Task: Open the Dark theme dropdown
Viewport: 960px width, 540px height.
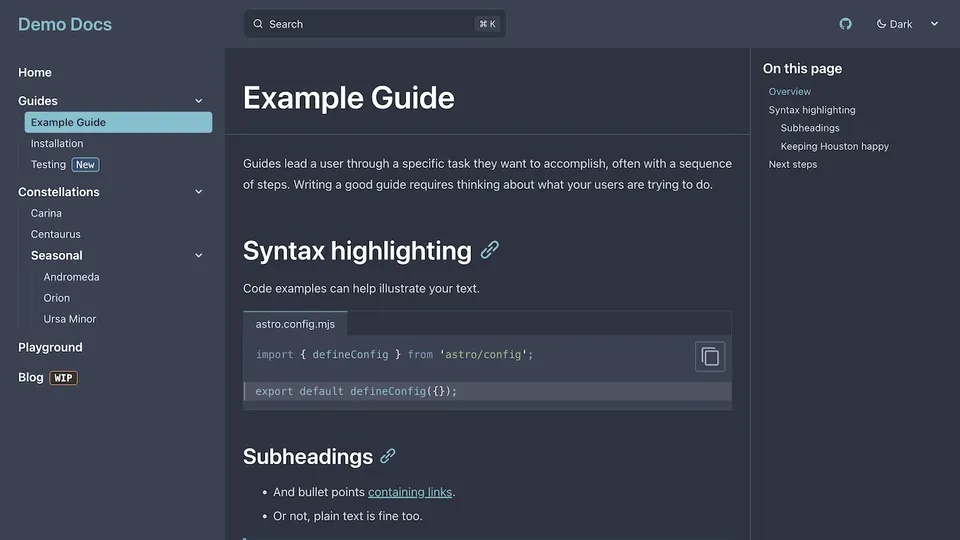Action: tap(908, 24)
